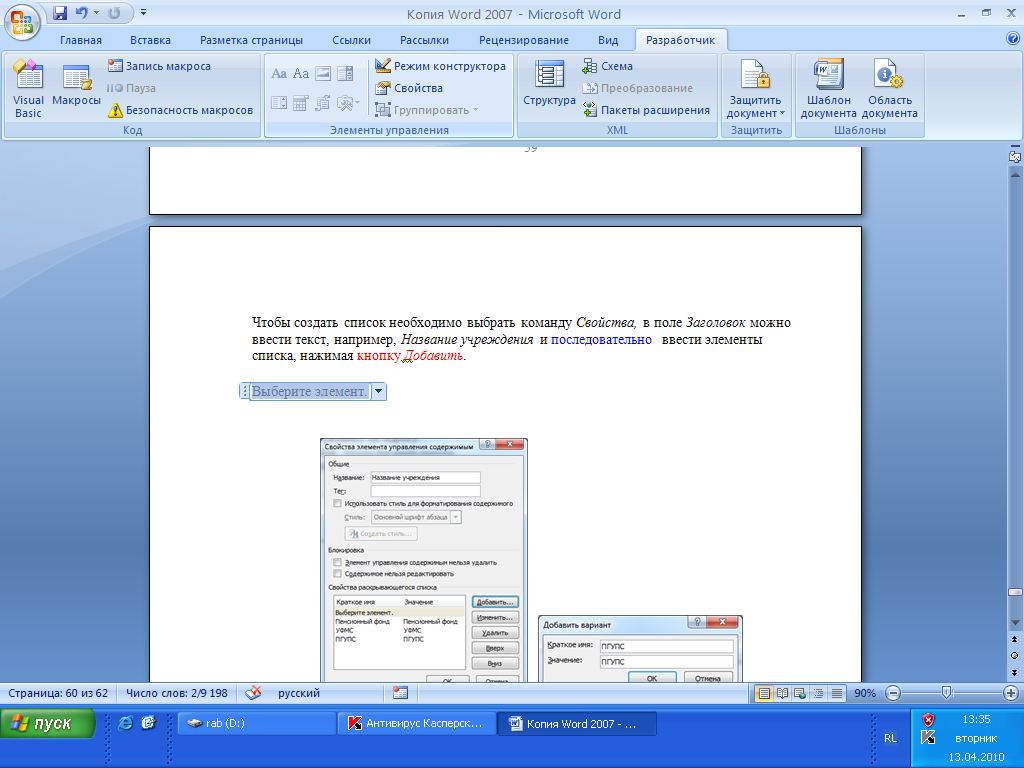Open rab (D:) taskbar window
The width and height of the screenshot is (1024, 768).
tap(257, 724)
